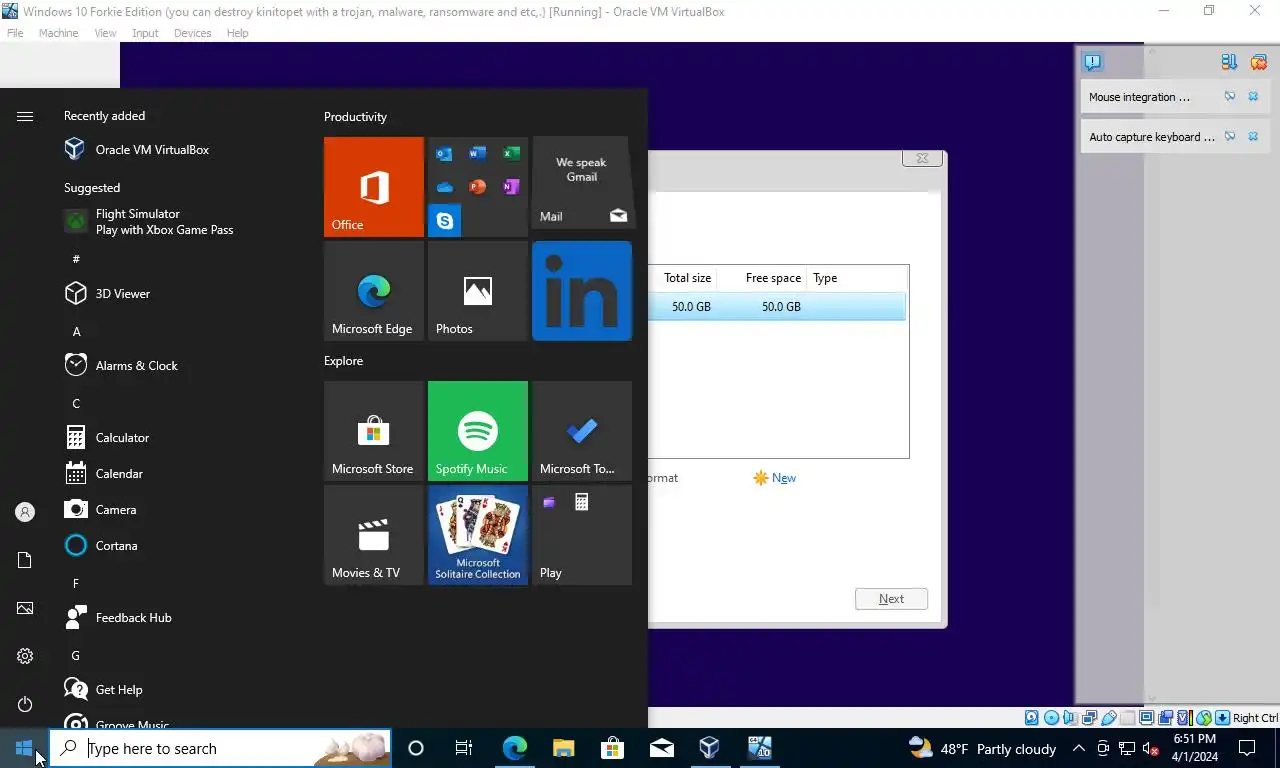Open Pictures icon in Start sidebar
Viewport: 1280px width, 768px height.
(25, 608)
